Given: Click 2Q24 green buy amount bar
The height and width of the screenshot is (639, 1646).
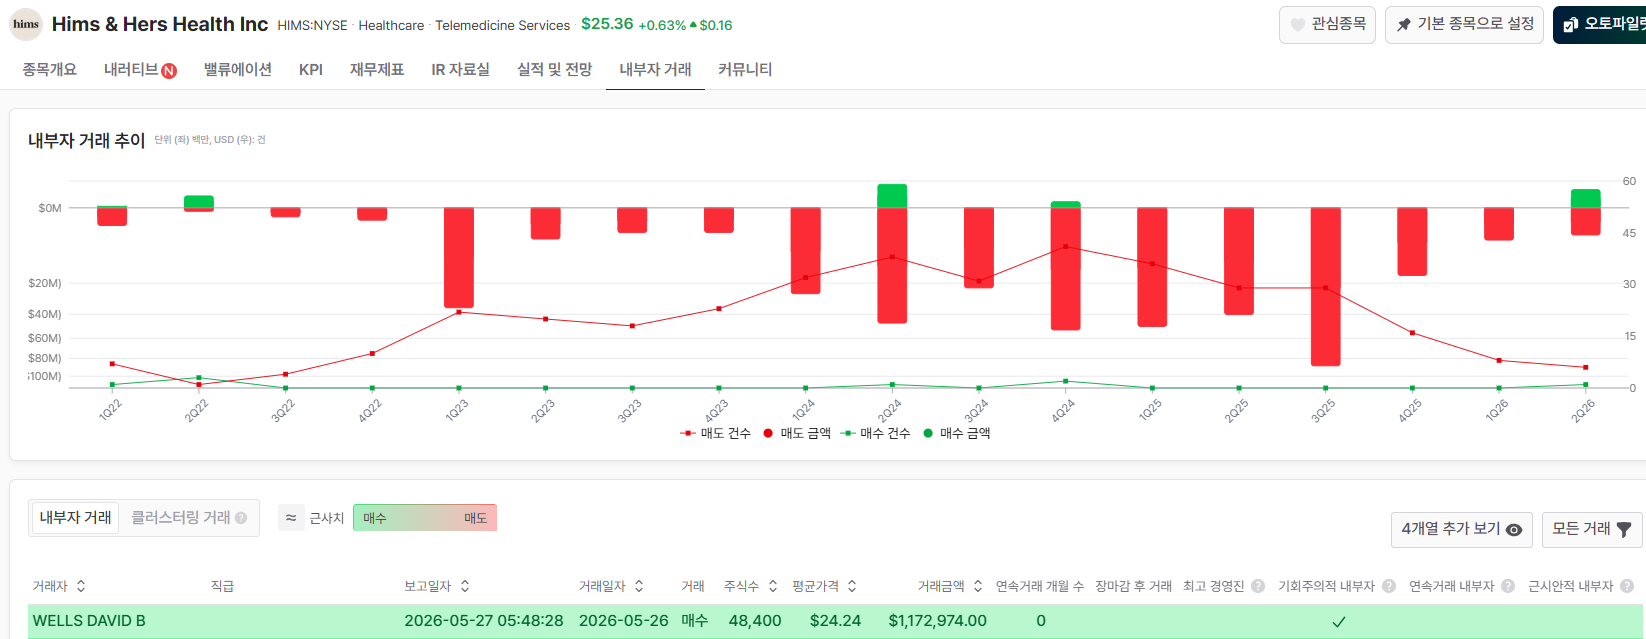Looking at the screenshot, I should point(892,196).
